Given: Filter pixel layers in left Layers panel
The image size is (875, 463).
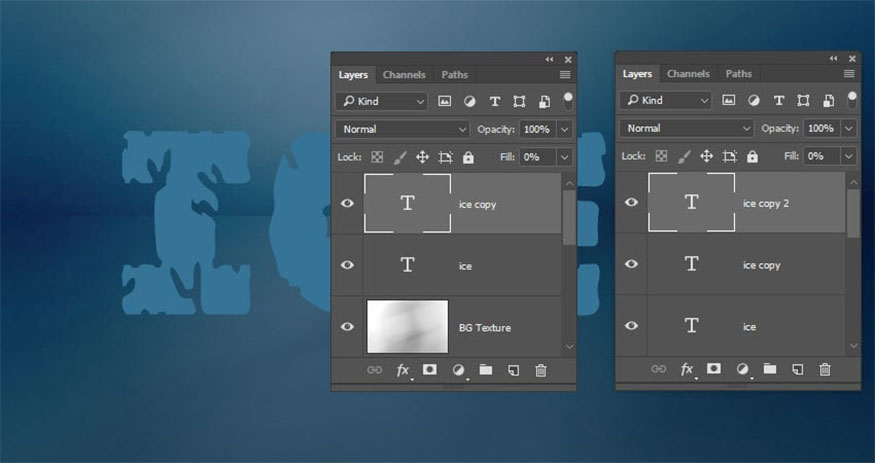Looking at the screenshot, I should [444, 101].
